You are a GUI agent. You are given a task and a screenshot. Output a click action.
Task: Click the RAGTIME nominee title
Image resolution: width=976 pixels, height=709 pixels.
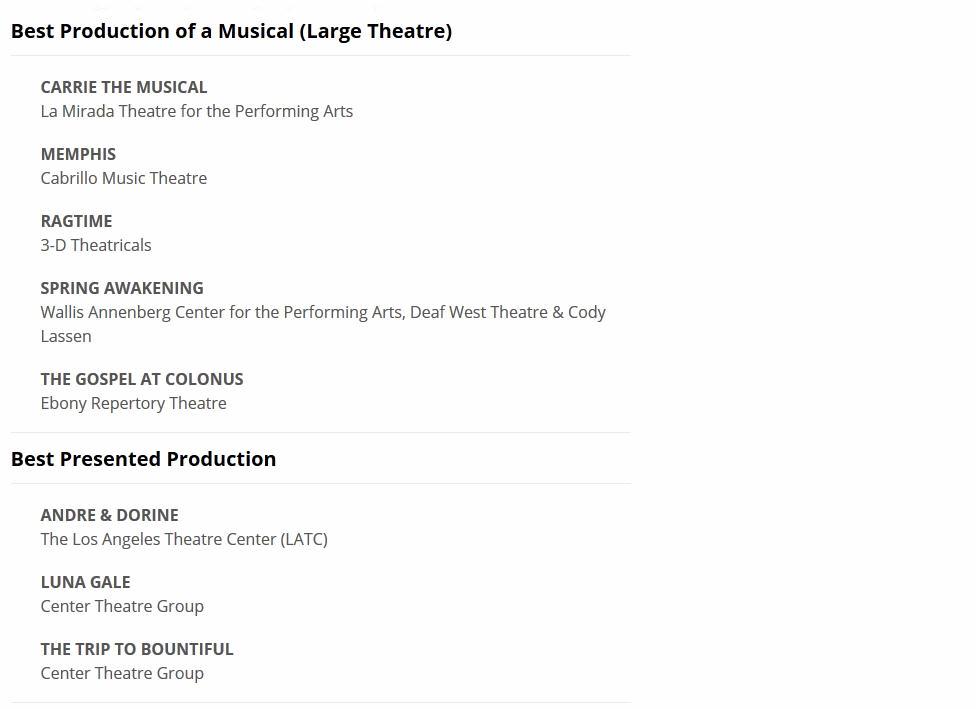[x=76, y=221]
